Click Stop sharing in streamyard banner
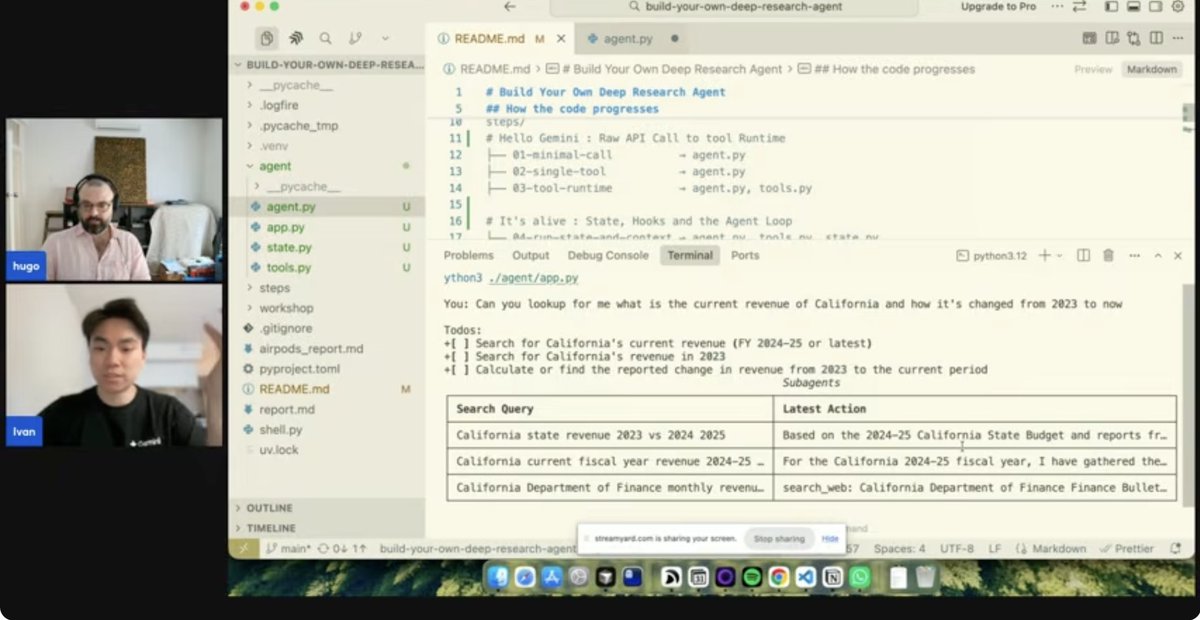 [x=778, y=538]
